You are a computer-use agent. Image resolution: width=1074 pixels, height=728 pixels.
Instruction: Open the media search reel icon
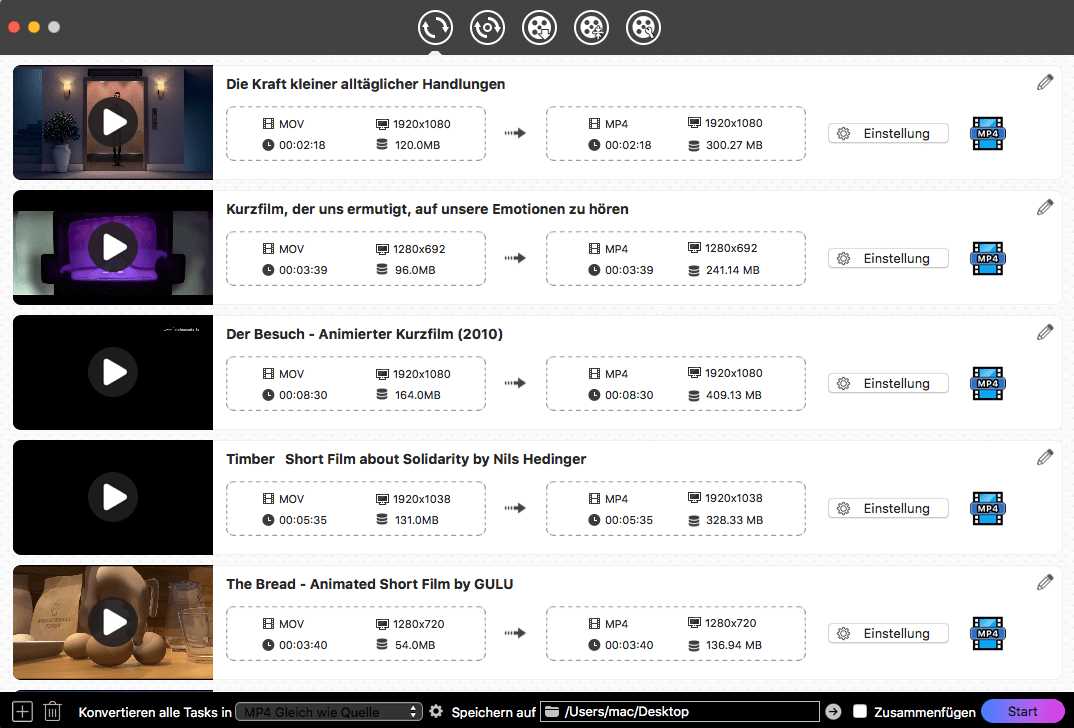[x=643, y=27]
